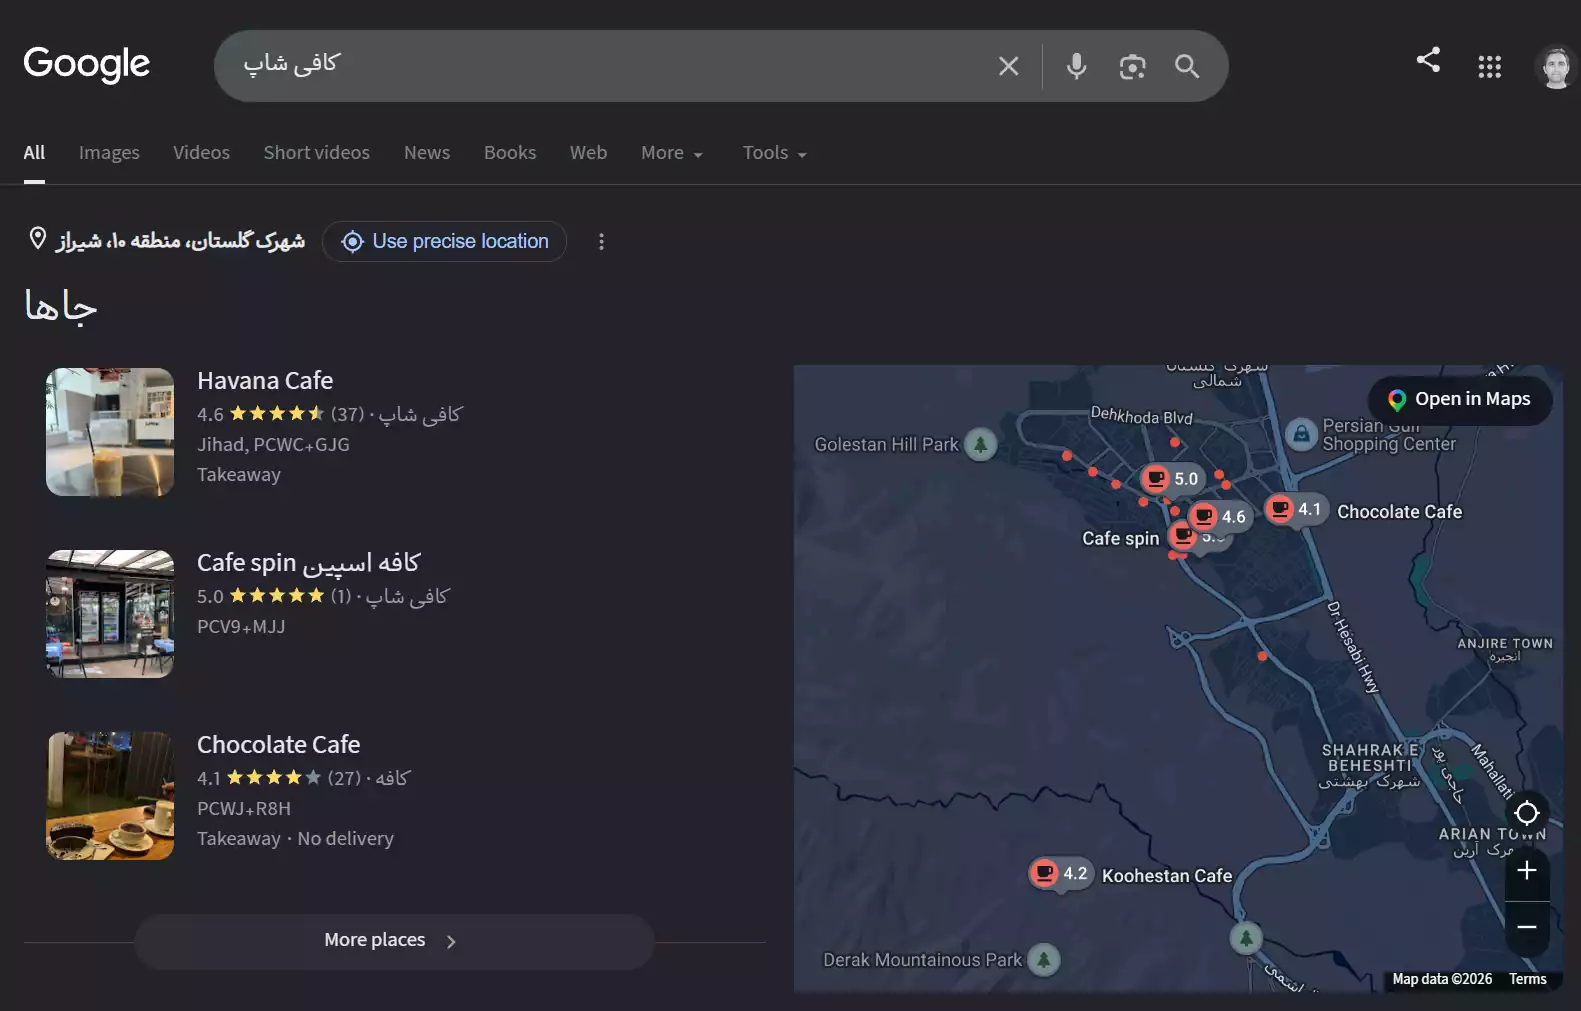Image resolution: width=1581 pixels, height=1011 pixels.
Task: Go to the News tab
Action: (427, 153)
